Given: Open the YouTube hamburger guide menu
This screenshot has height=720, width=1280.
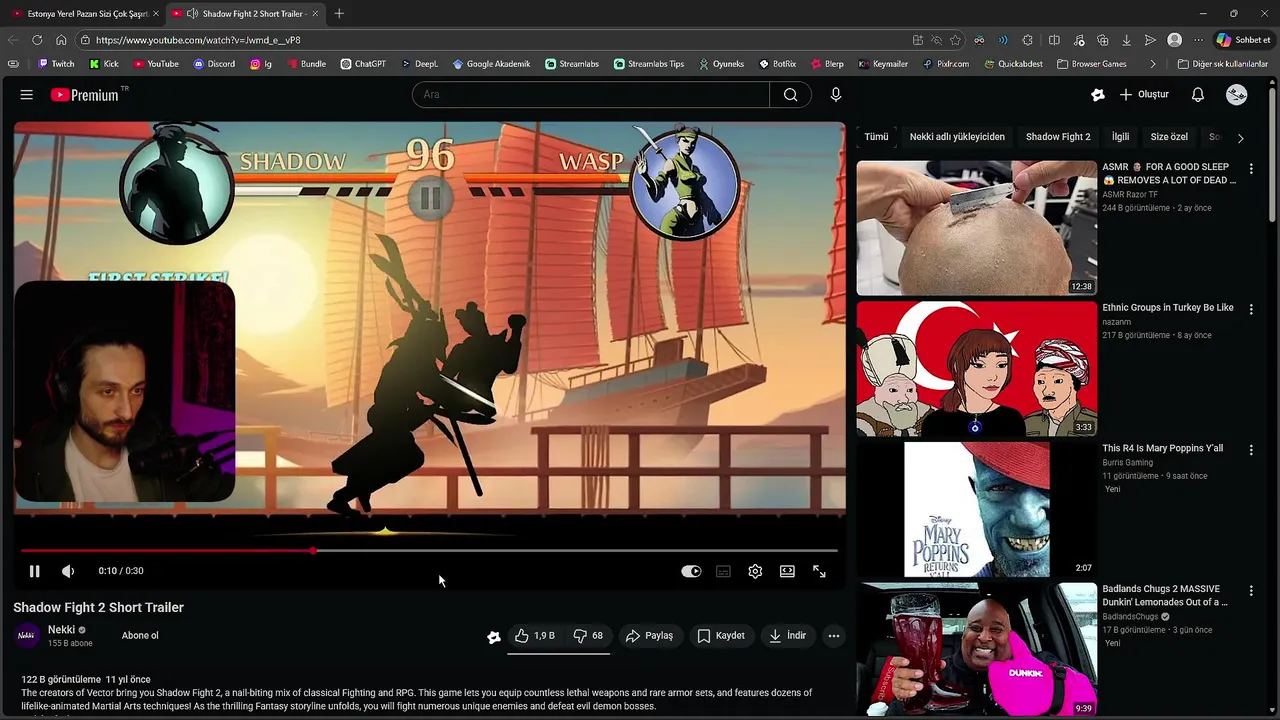Looking at the screenshot, I should click(x=27, y=95).
